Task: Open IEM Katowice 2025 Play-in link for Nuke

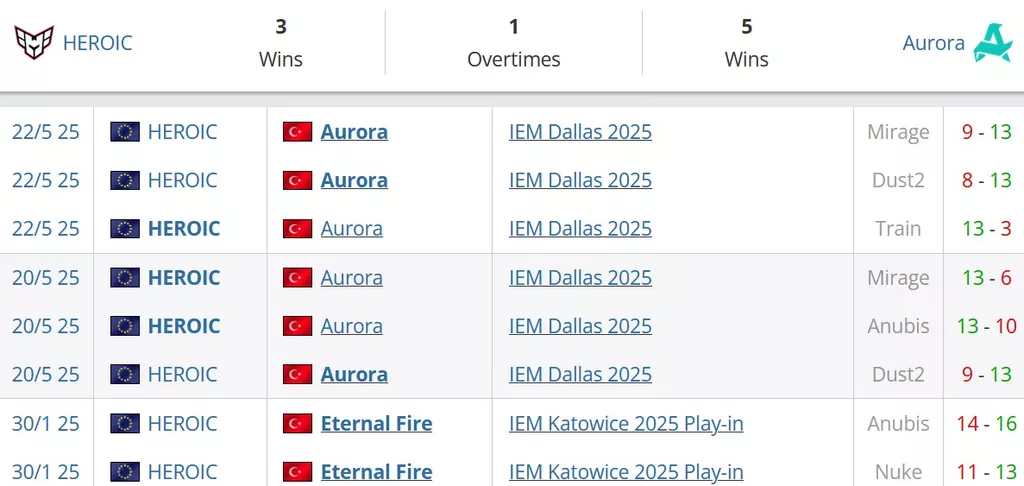Action: pyautogui.click(x=626, y=472)
